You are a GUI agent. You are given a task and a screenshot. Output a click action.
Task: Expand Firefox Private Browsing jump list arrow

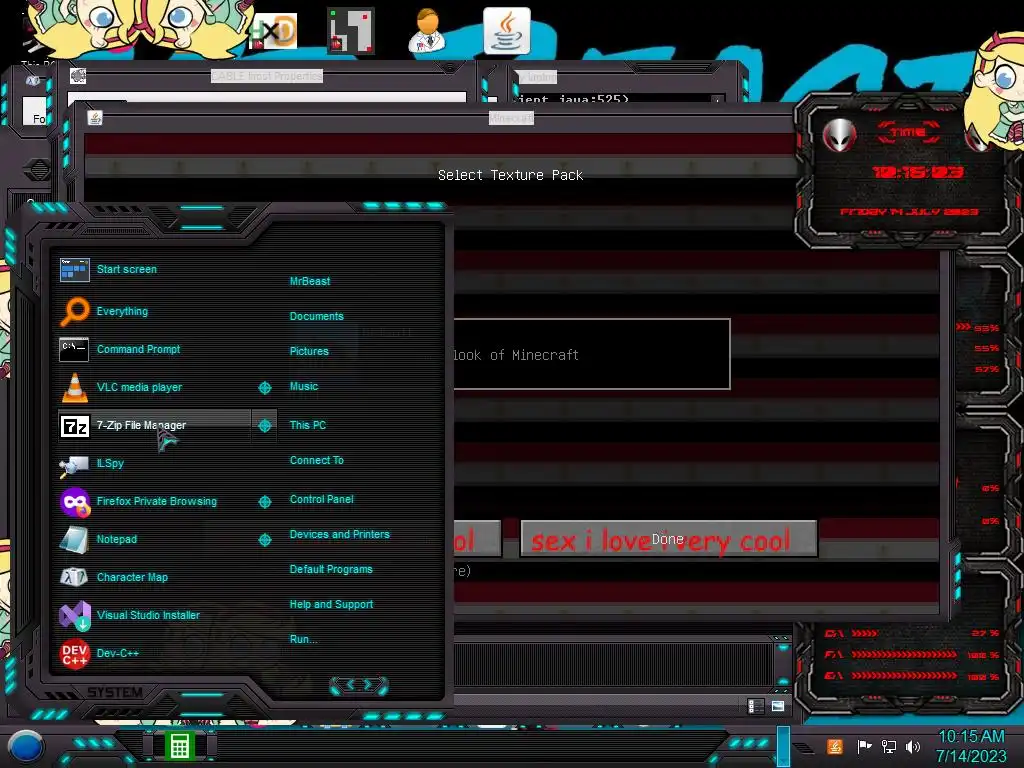point(264,502)
